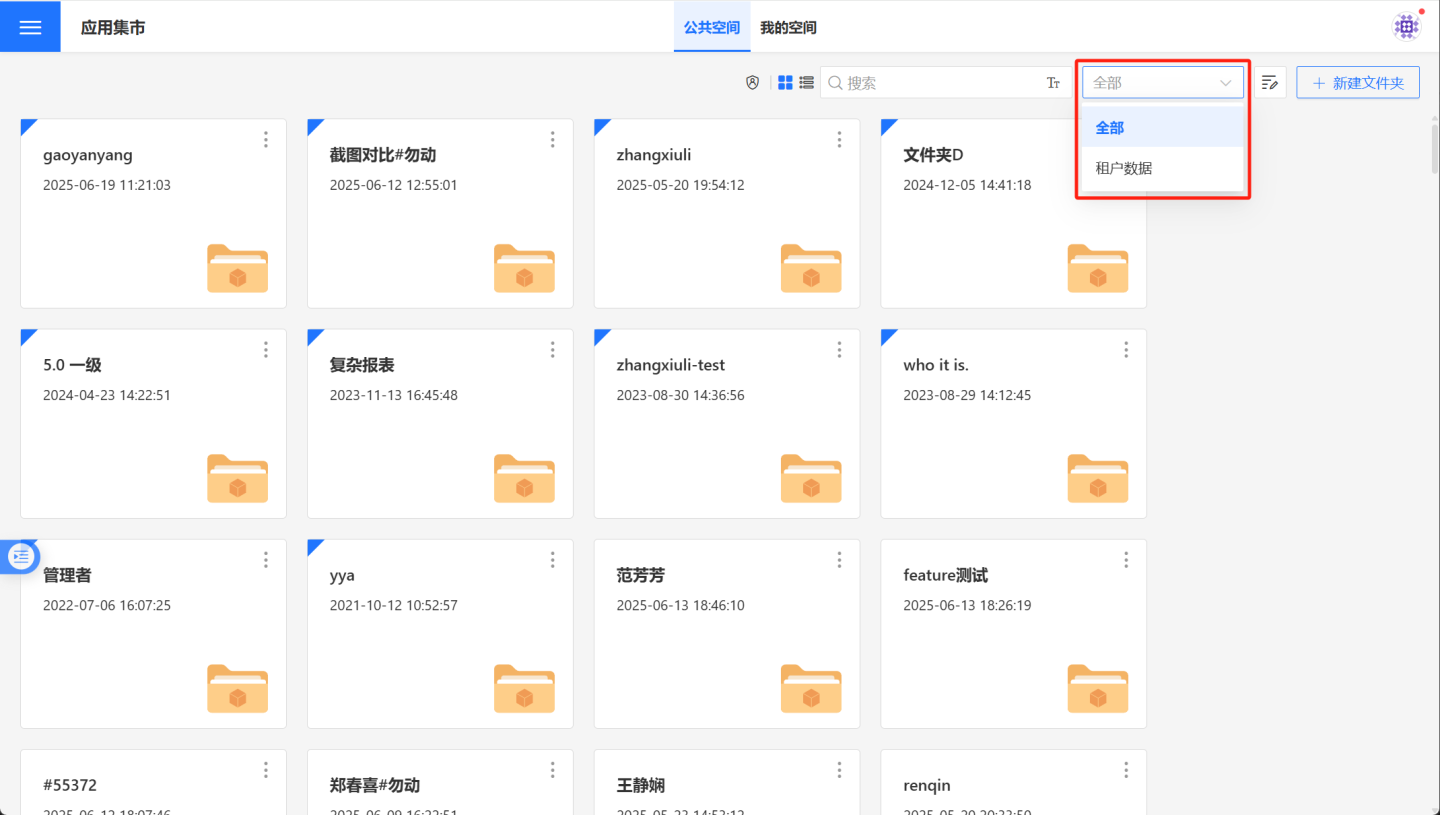This screenshot has height=815, width=1440.
Task: Click the batch edit list icon
Action: (x=1270, y=83)
